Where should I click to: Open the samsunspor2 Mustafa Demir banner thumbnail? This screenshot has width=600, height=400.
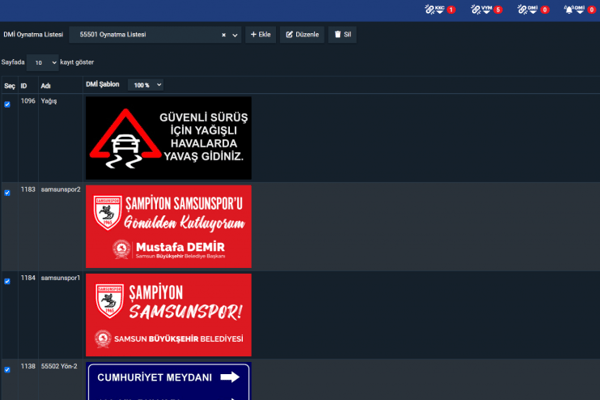[x=169, y=227]
